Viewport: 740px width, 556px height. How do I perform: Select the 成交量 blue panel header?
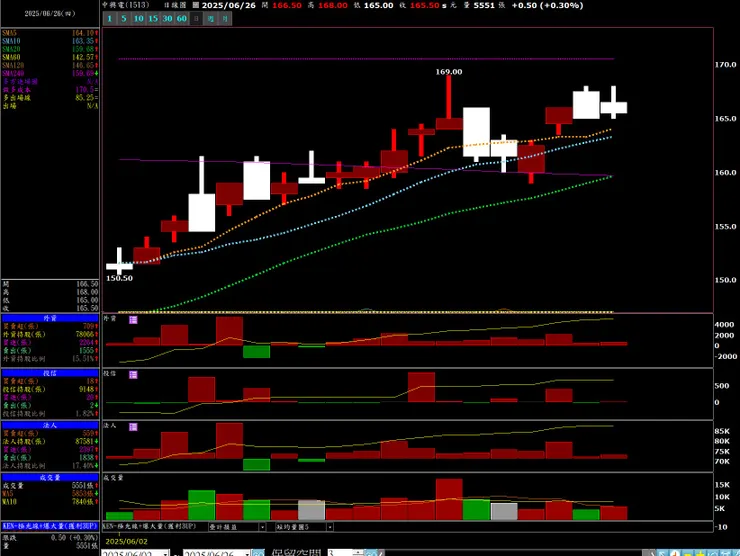coord(50,478)
